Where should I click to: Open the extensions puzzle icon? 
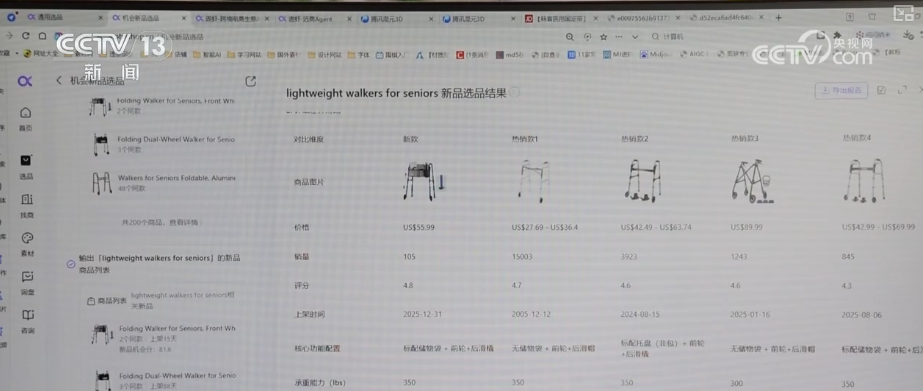tap(836, 35)
